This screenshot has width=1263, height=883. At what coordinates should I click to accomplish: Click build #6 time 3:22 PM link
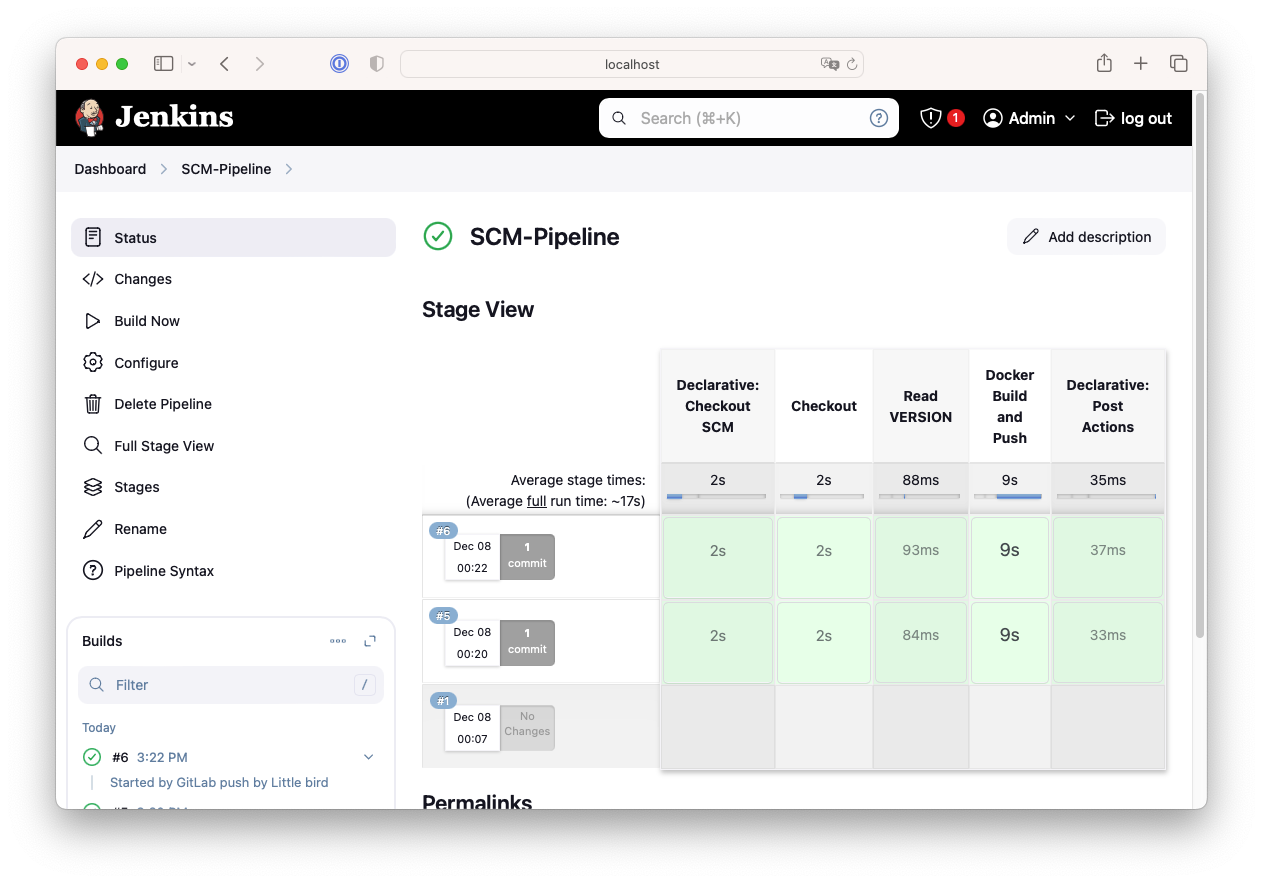coord(162,757)
